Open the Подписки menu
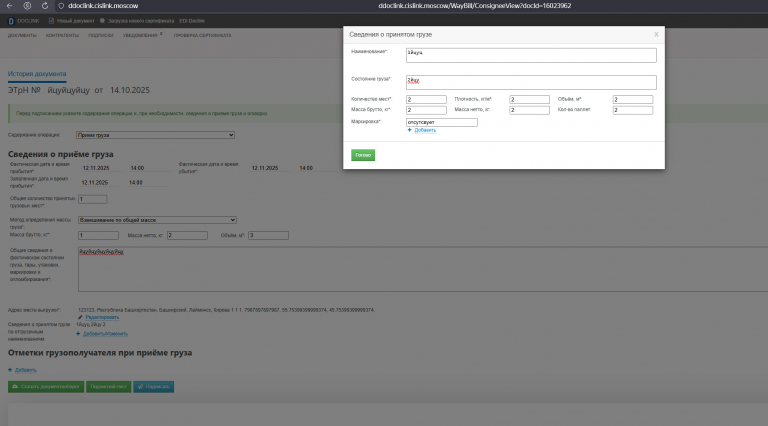This screenshot has height=426, width=768. (100, 35)
